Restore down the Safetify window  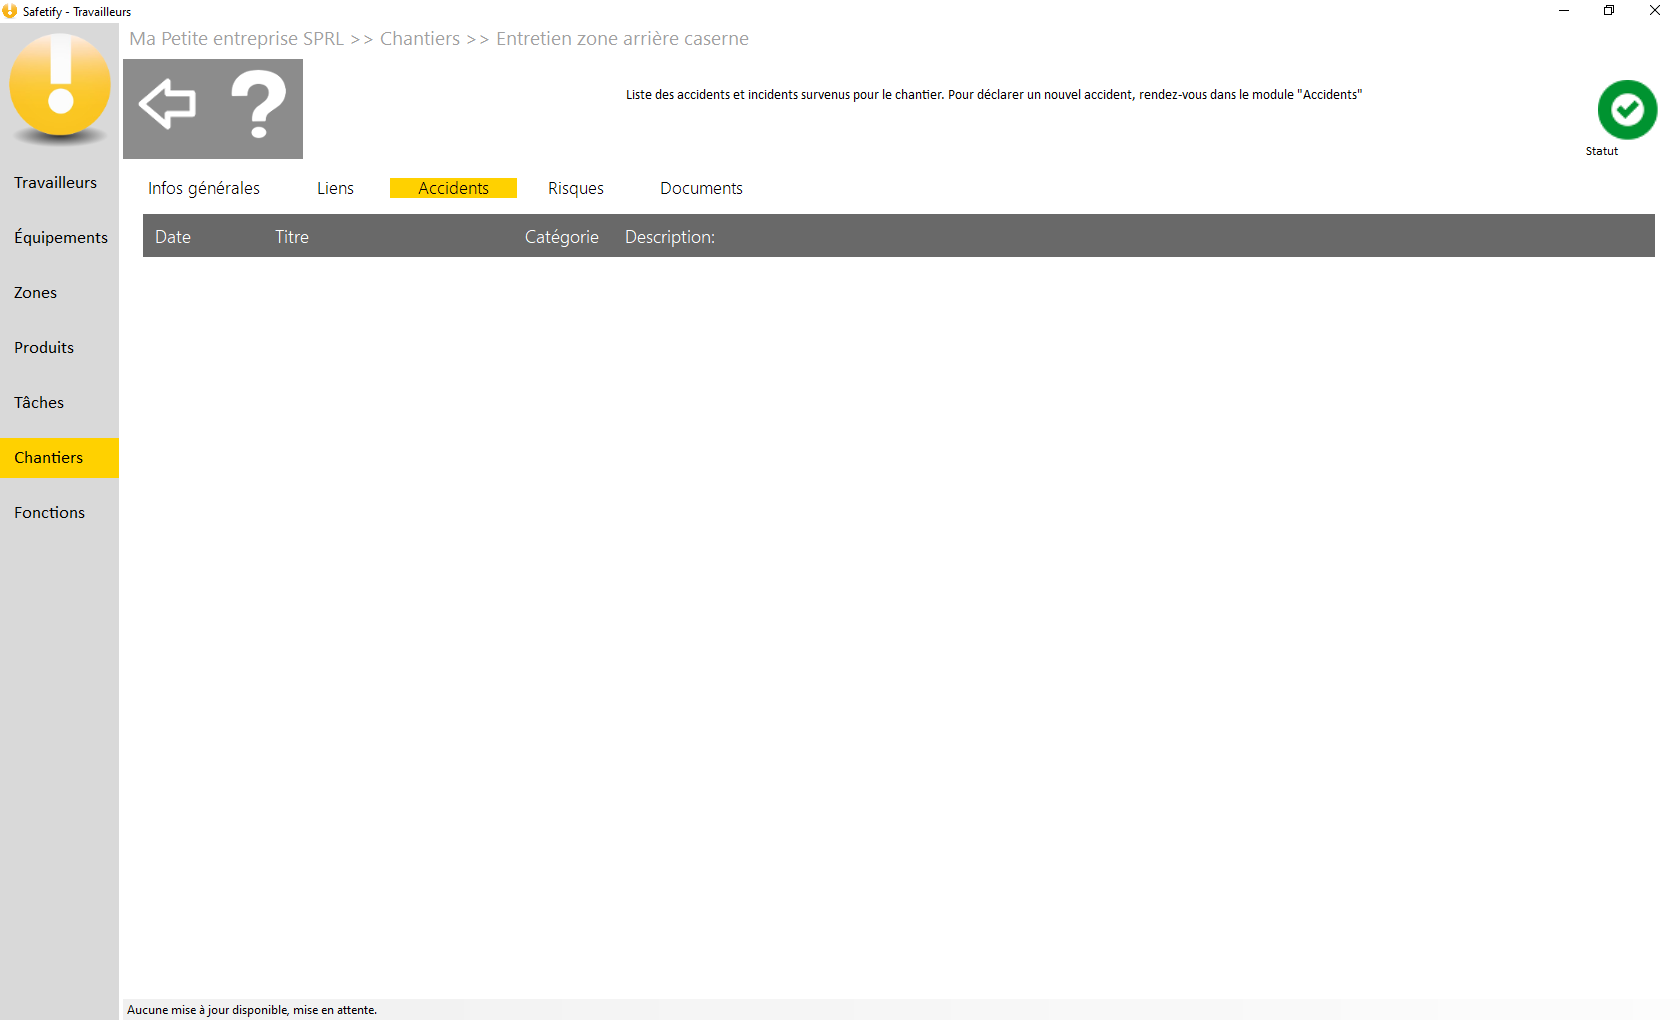1609,11
